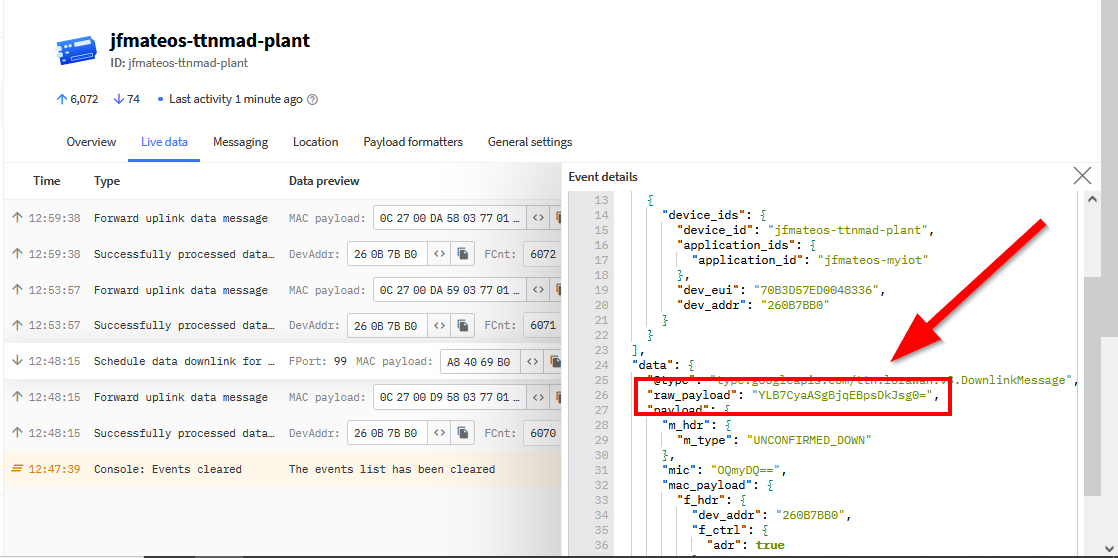
Task: Select Schedule data downlink event at 12:48:15
Action: [282, 361]
